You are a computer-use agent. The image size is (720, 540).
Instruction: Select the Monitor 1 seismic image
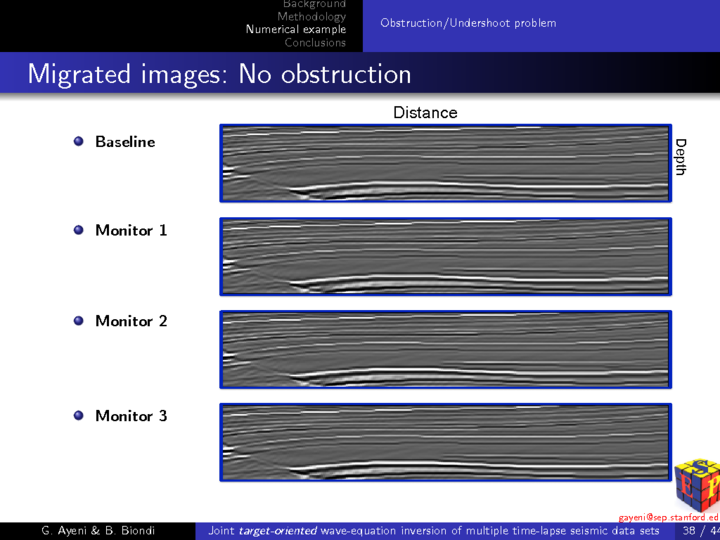pyautogui.click(x=445, y=257)
